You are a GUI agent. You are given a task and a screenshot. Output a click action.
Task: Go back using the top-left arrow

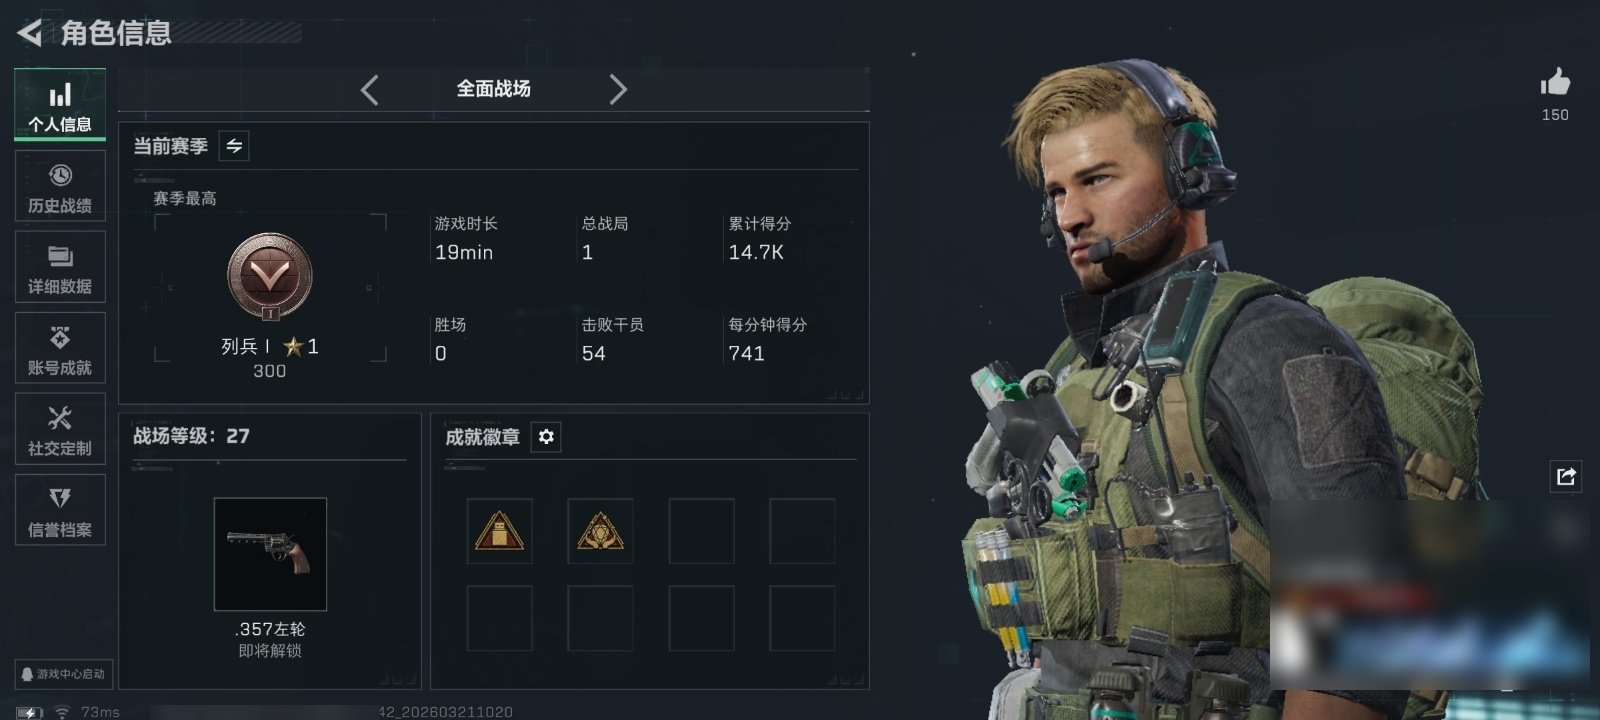29,33
